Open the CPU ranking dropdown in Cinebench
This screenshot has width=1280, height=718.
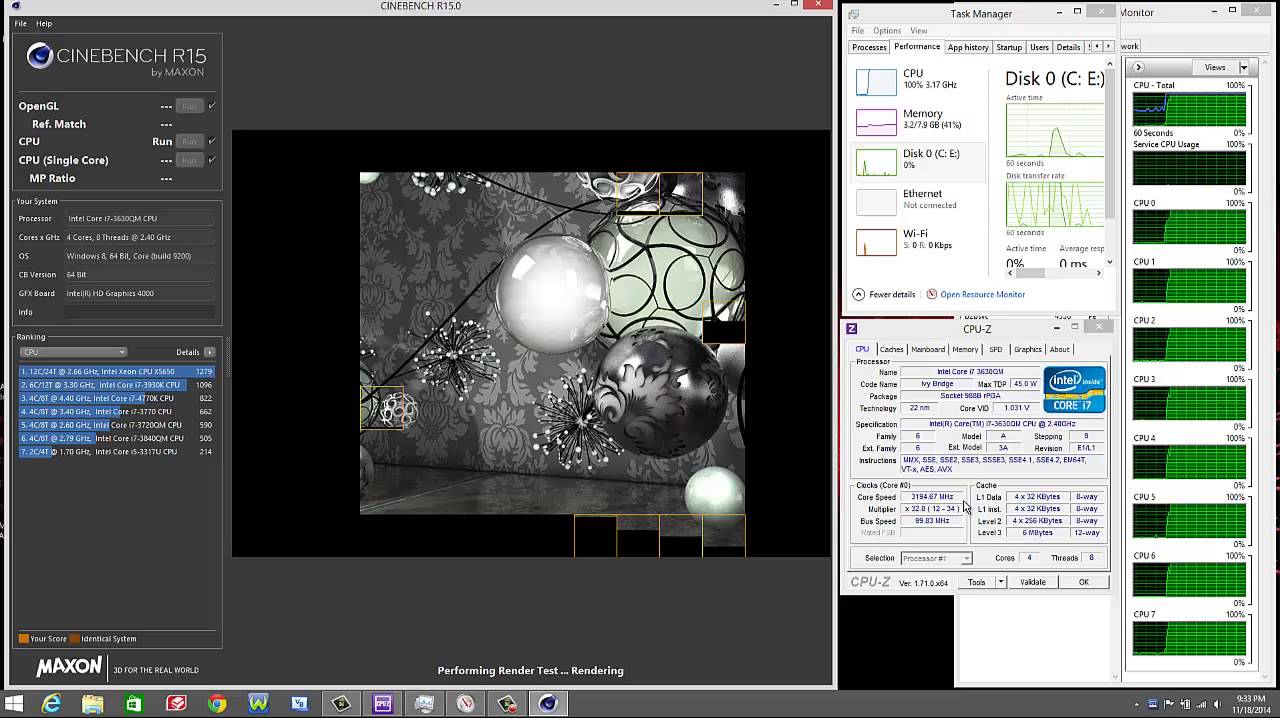point(73,352)
